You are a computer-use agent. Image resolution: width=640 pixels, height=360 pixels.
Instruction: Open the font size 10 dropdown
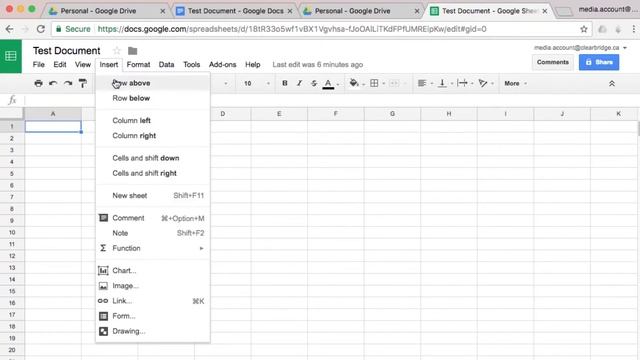point(256,83)
